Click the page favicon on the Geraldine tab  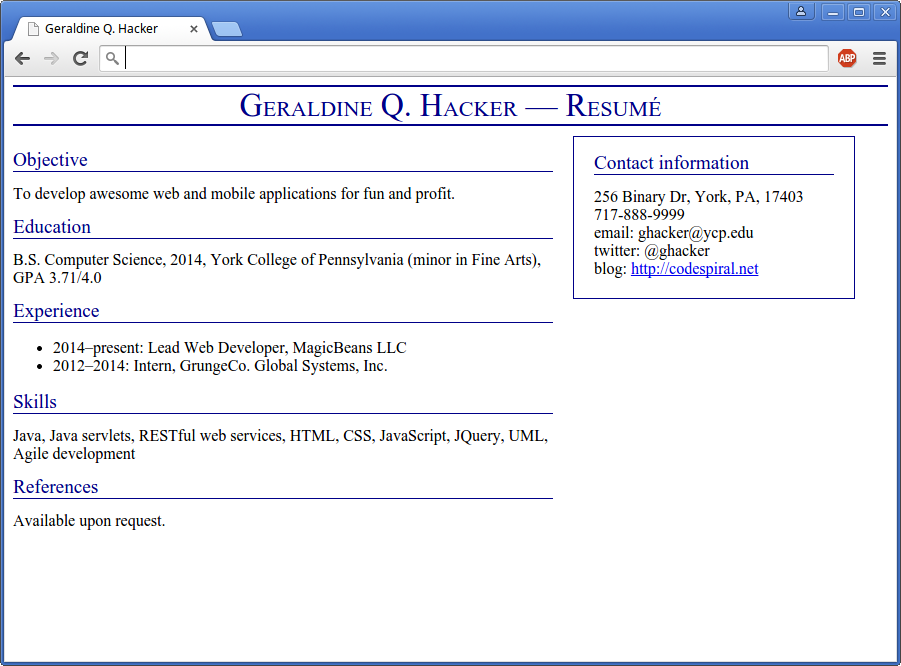pos(33,29)
